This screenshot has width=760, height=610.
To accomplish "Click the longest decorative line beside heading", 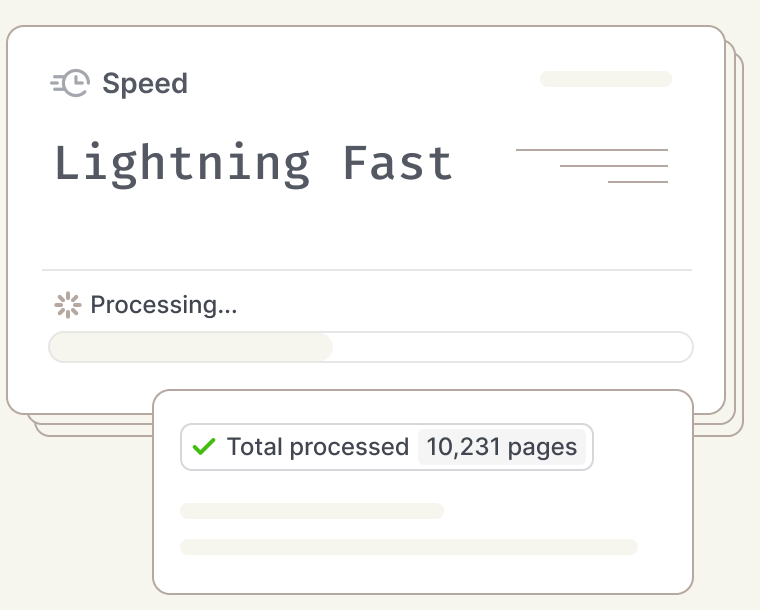I will [591, 150].
